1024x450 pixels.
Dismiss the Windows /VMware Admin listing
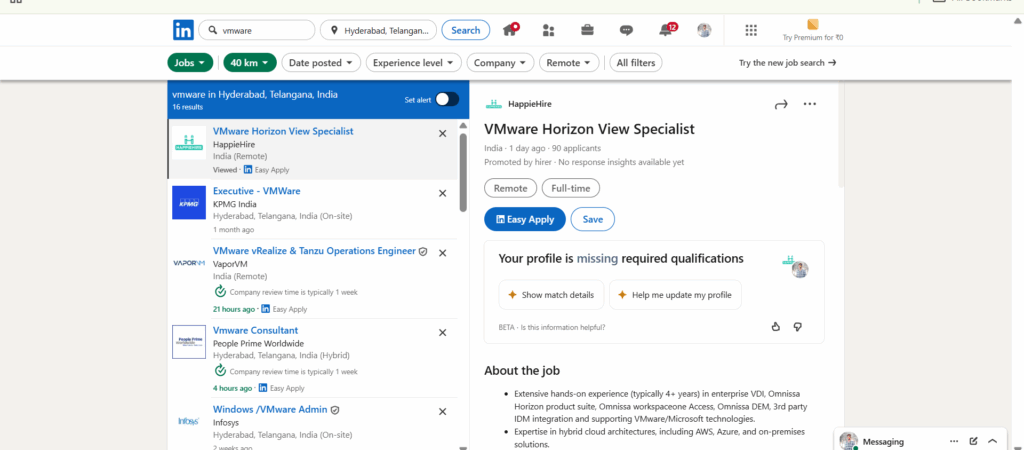[x=442, y=411]
